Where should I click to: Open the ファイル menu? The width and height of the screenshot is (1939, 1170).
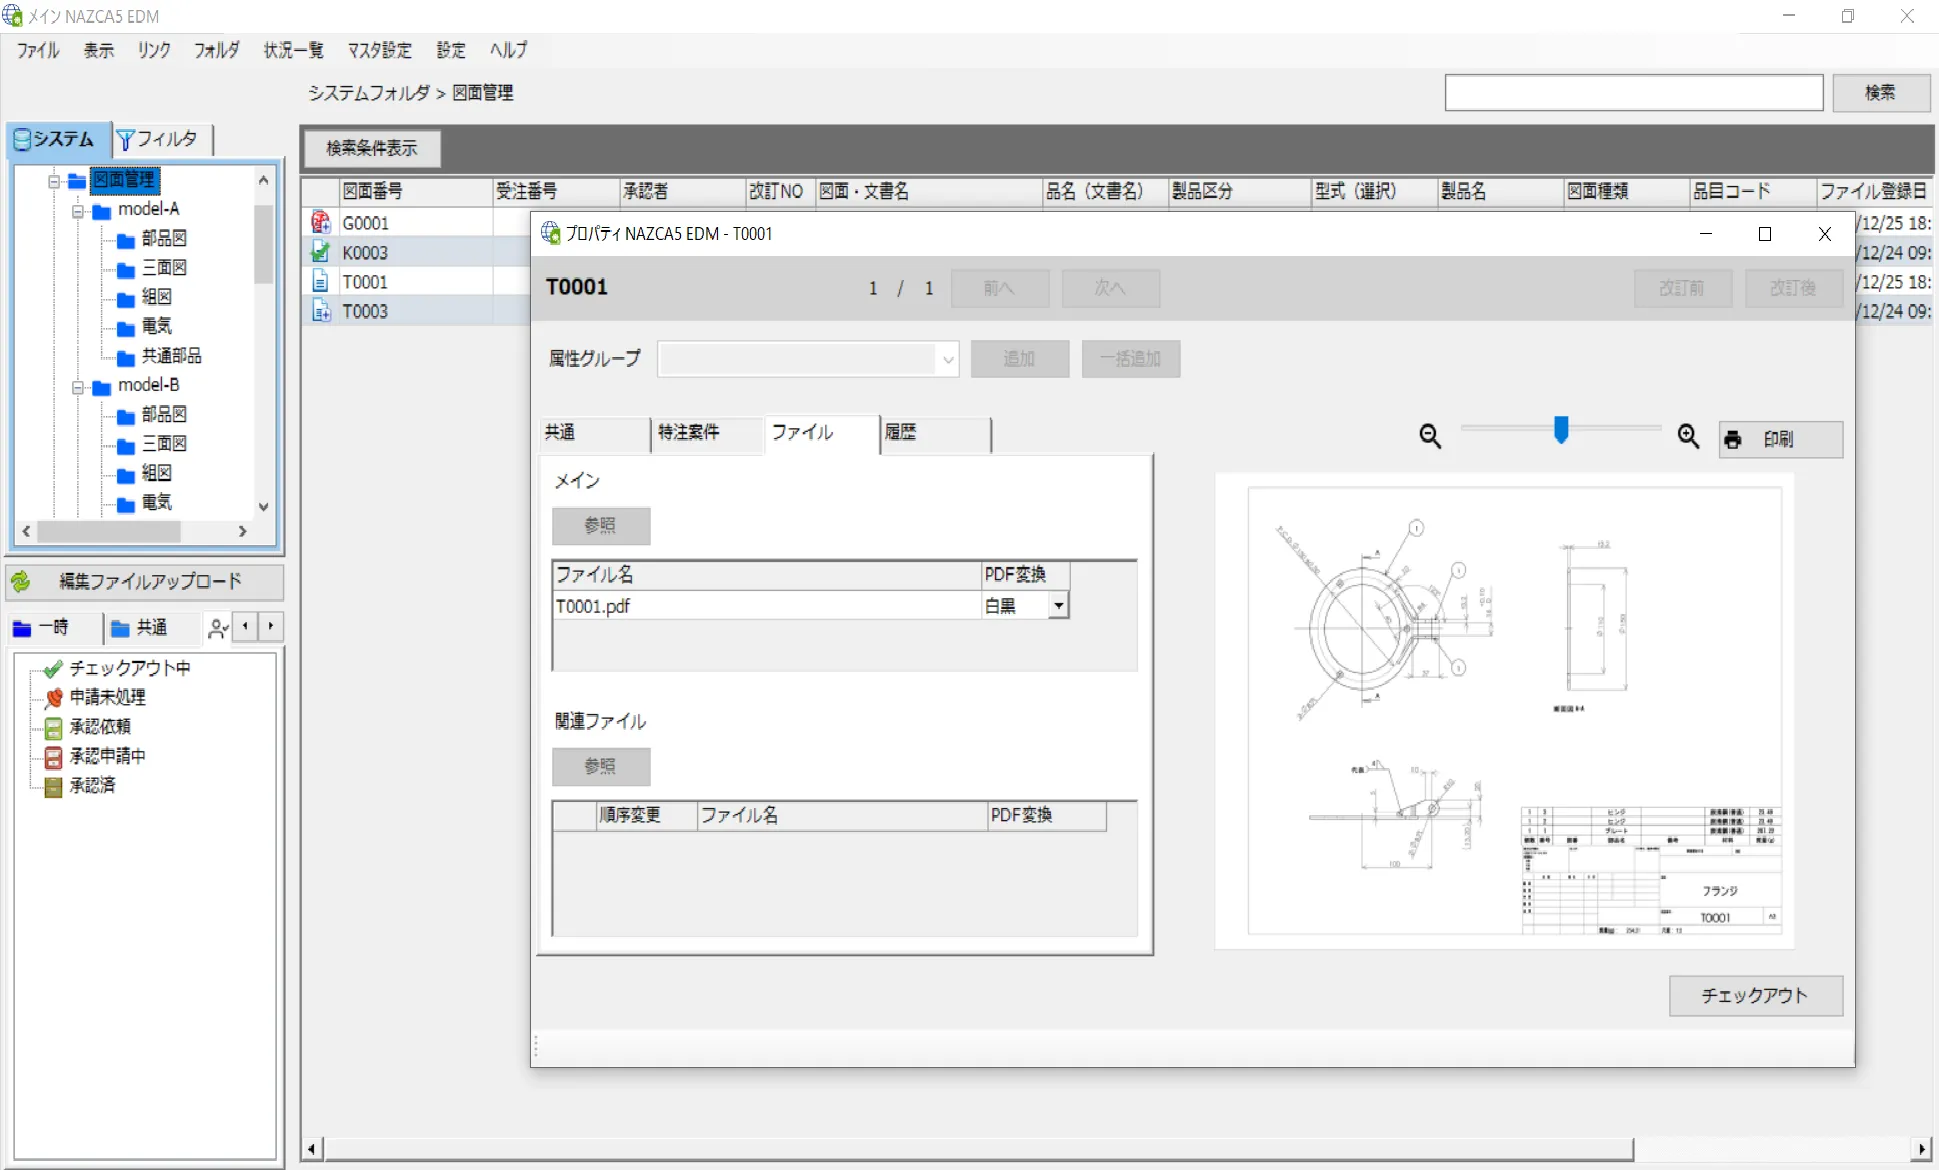point(38,50)
